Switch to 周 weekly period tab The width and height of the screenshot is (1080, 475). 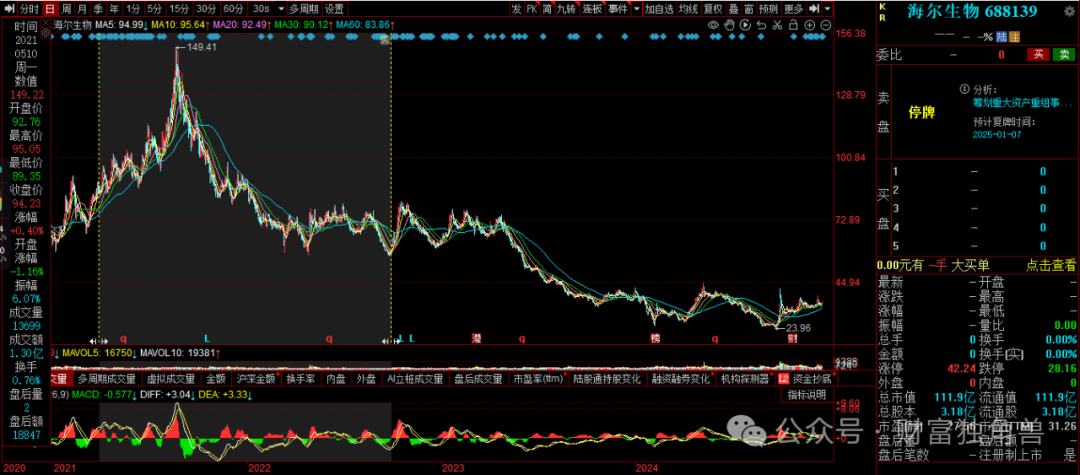(x=68, y=8)
